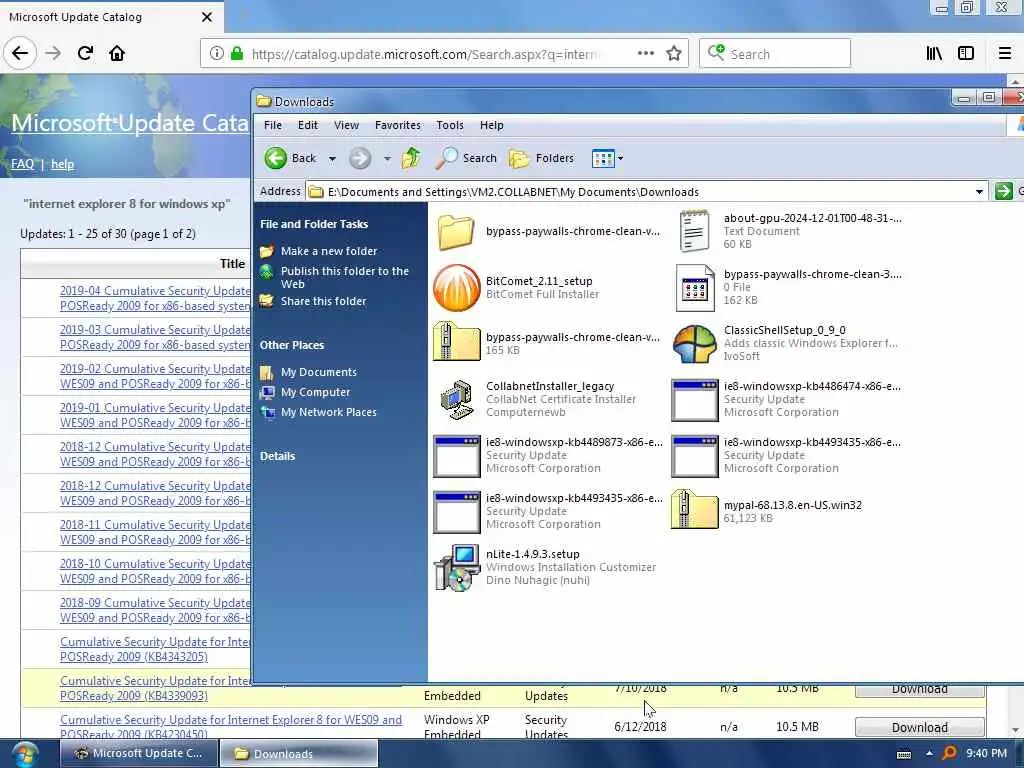Open the help link on catalog page
Image resolution: width=1024 pixels, height=768 pixels.
tap(62, 164)
